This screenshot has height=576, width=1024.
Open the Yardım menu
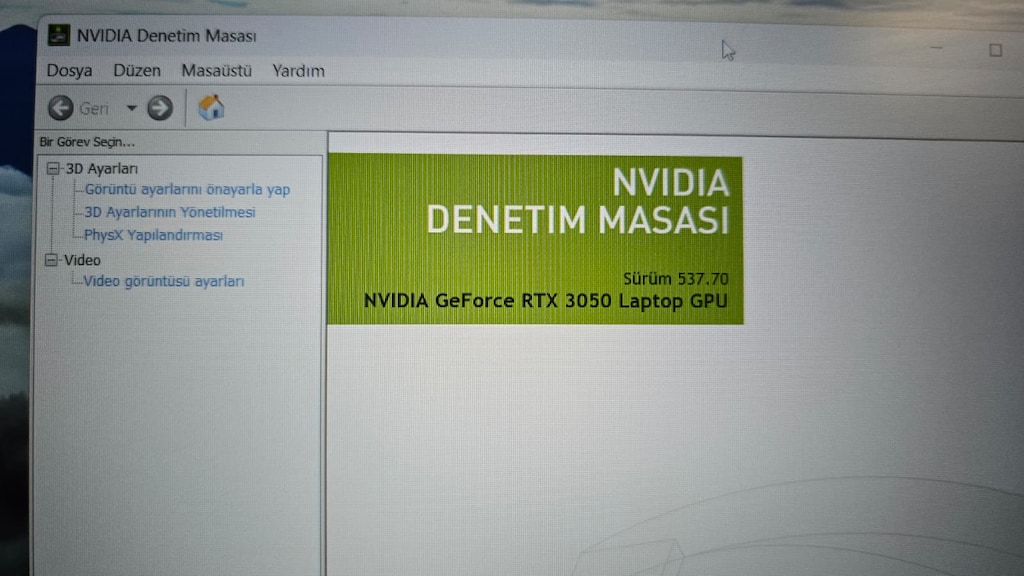click(x=298, y=71)
